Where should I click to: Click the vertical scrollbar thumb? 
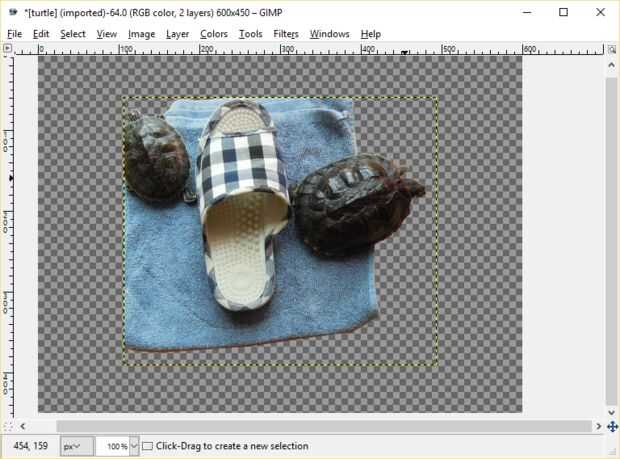click(612, 241)
